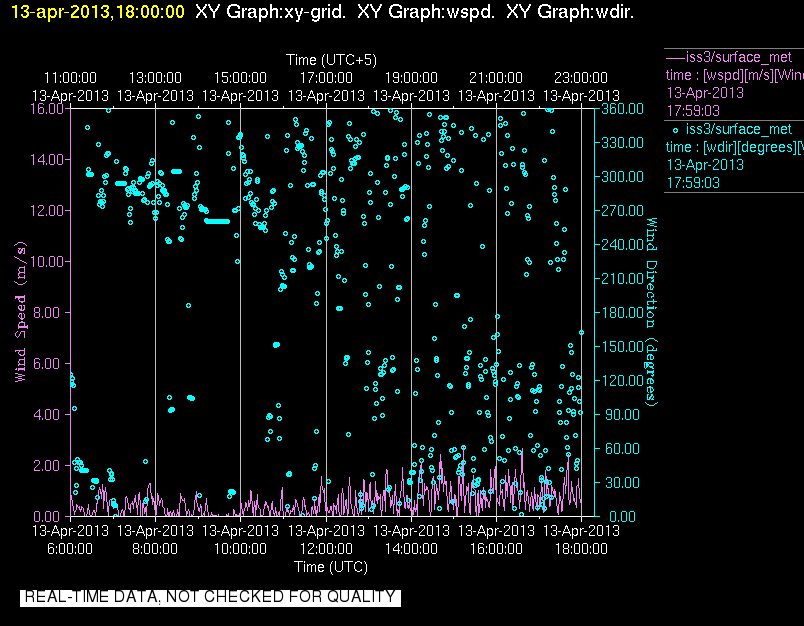The height and width of the screenshot is (626, 804).
Task: Click the 360.00 wind direction tick label
Action: [x=622, y=109]
